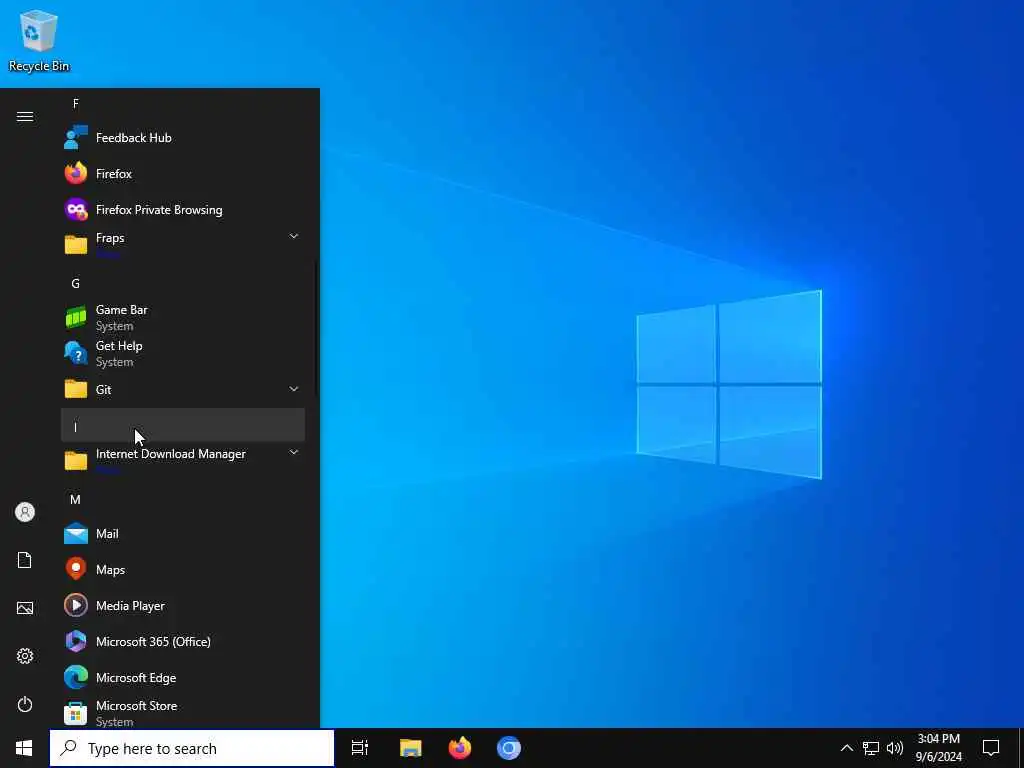Screen dimensions: 1024x768
Task: Open the blue browser taskbar icon
Action: tap(509, 748)
